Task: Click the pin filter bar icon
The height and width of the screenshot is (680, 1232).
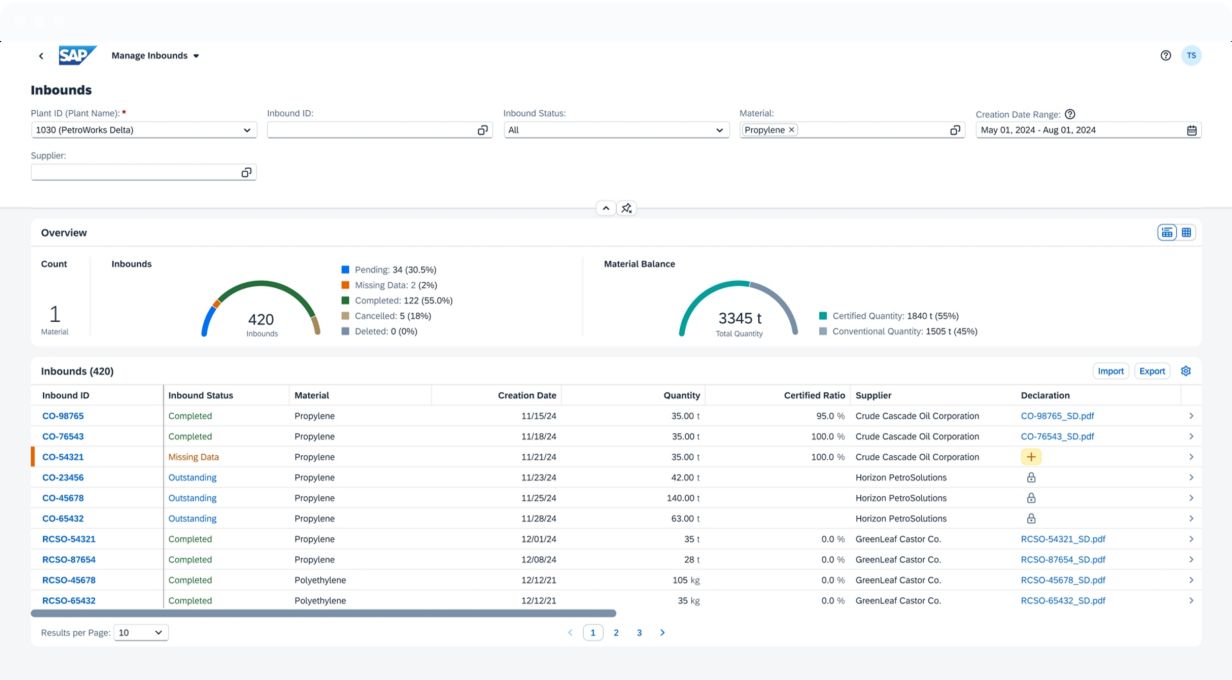Action: click(627, 208)
